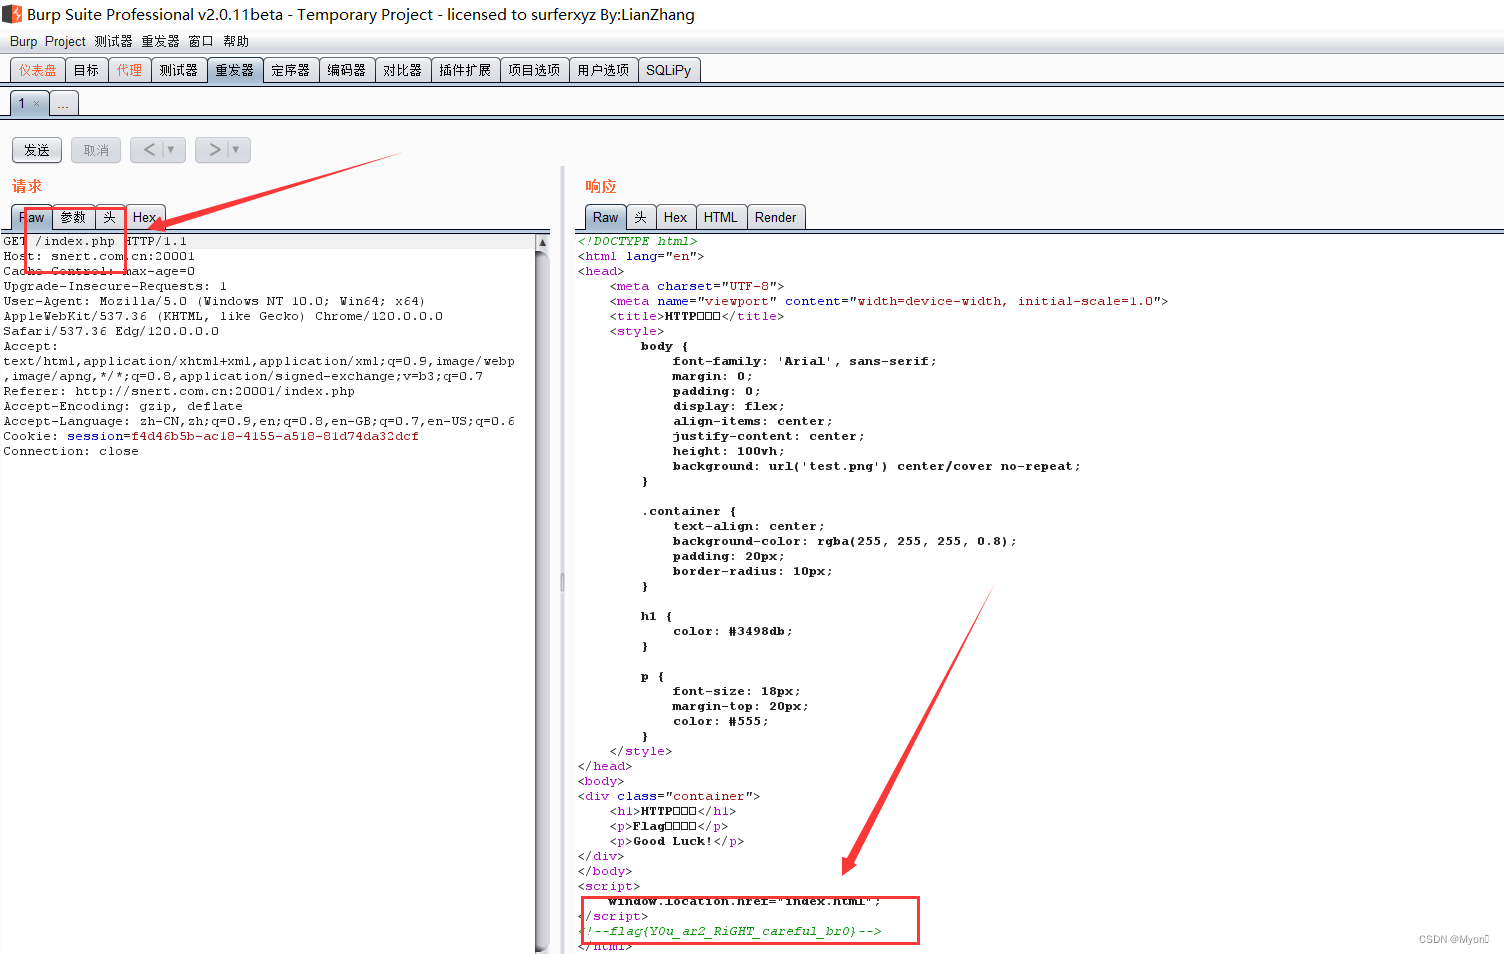This screenshot has height=954, width=1504.
Task: Switch to the SQLiPy tab
Action: point(668,70)
